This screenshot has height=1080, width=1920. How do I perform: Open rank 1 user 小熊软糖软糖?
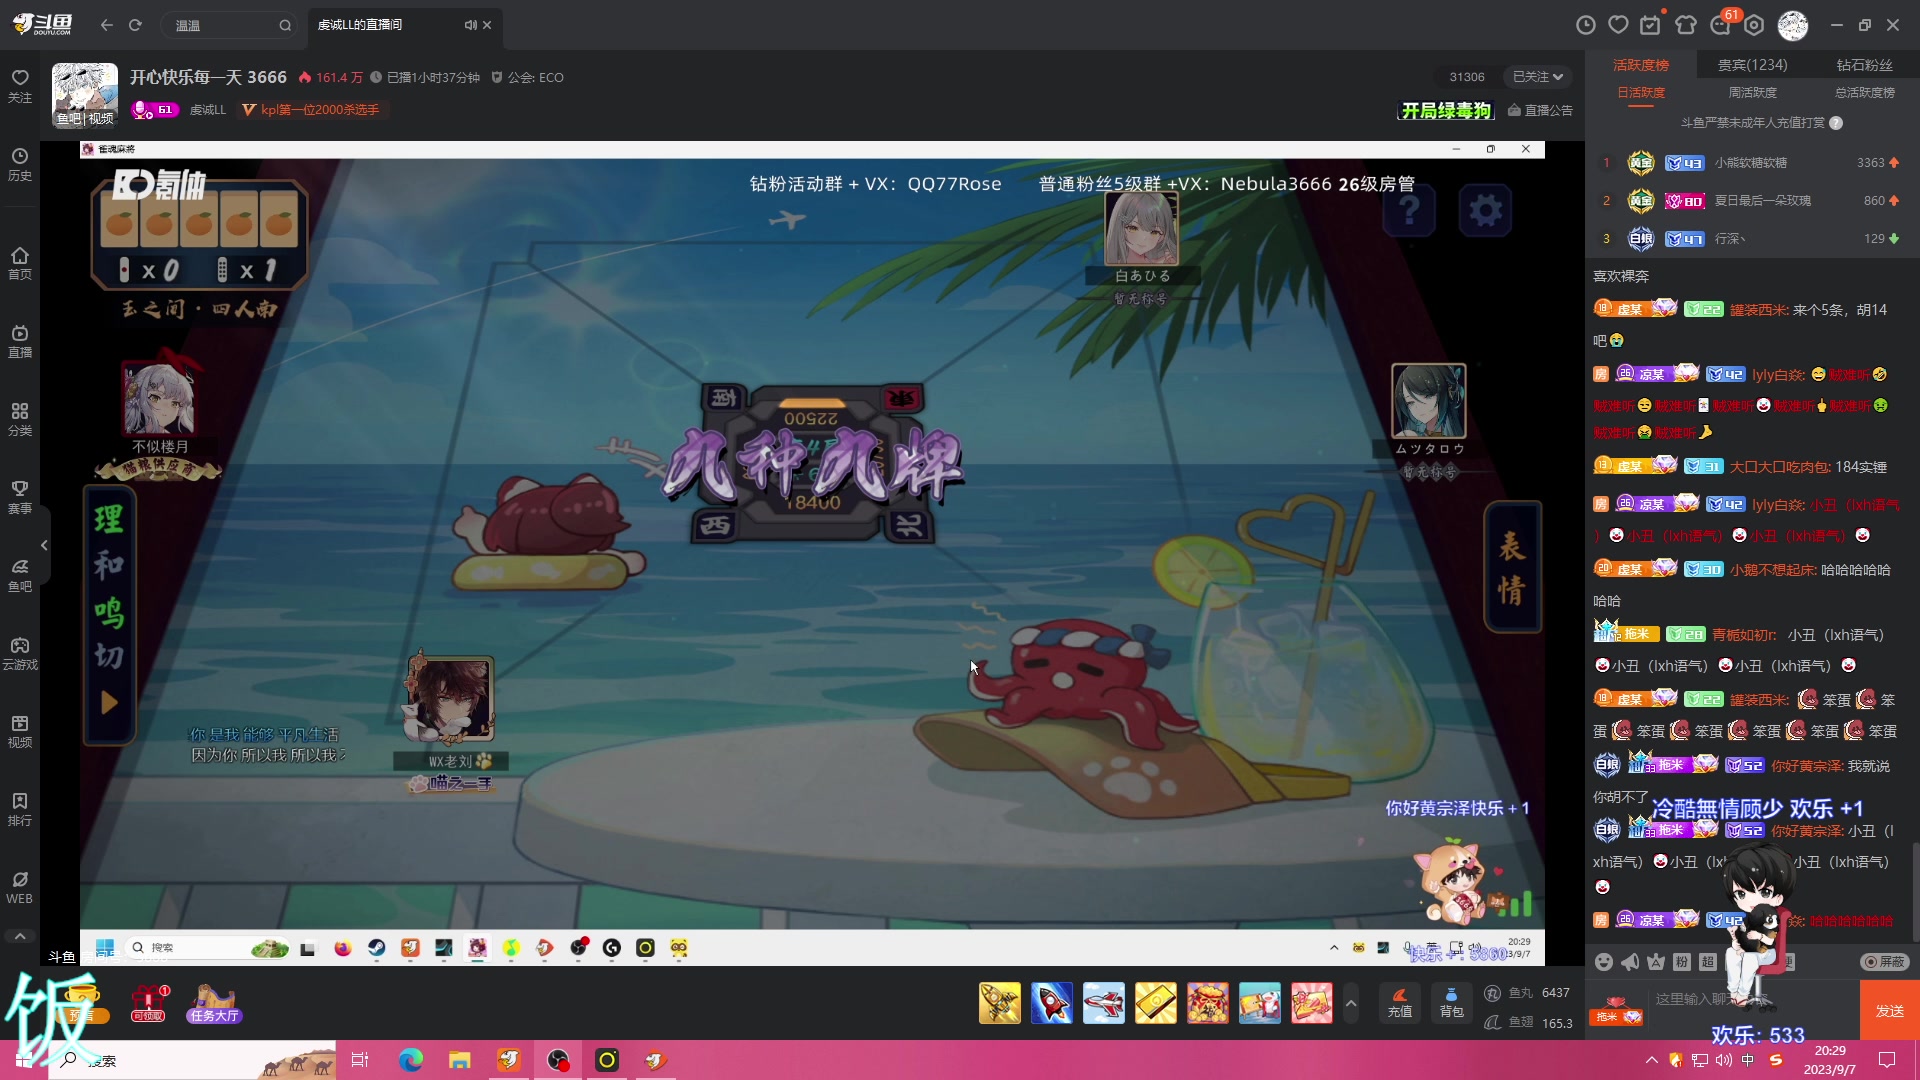point(1751,163)
